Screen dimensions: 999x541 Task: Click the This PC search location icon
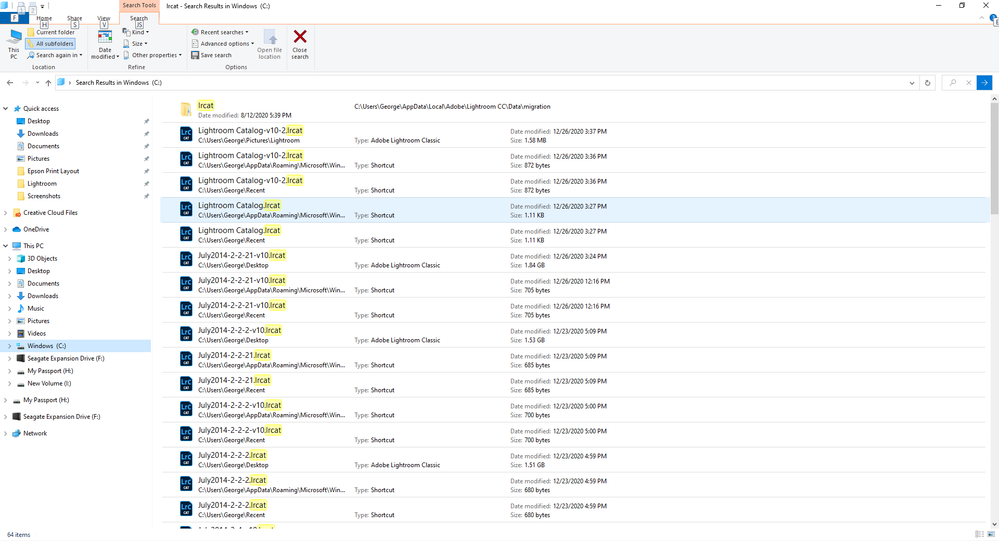pos(13,38)
